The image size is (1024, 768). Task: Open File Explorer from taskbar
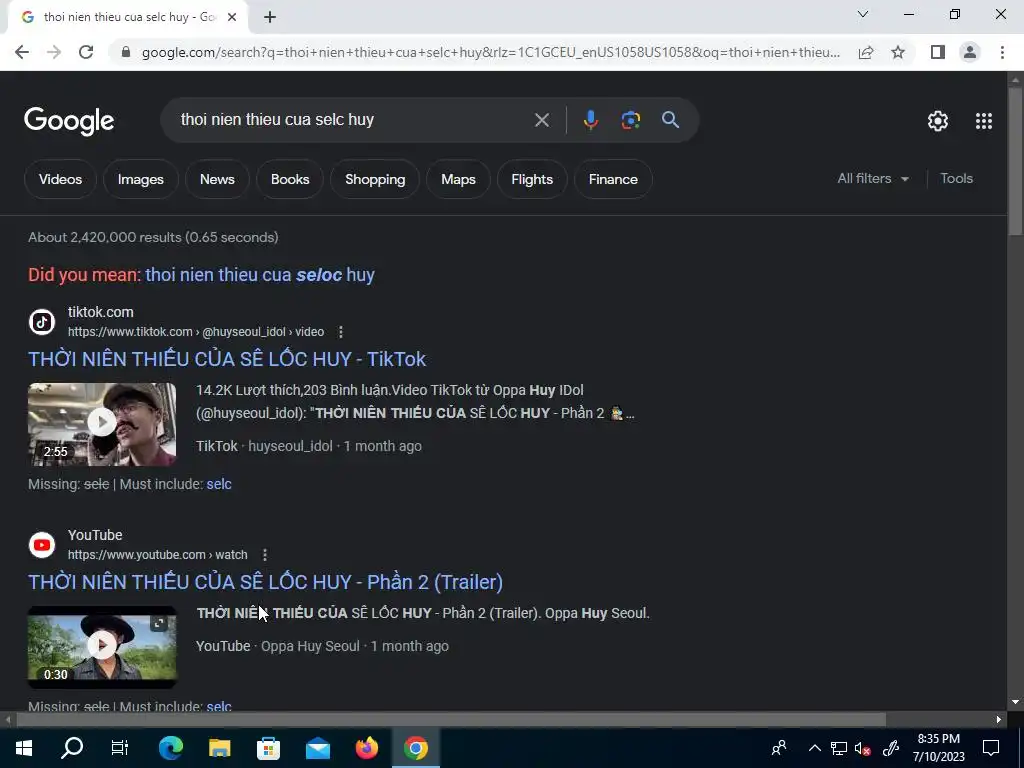point(219,748)
